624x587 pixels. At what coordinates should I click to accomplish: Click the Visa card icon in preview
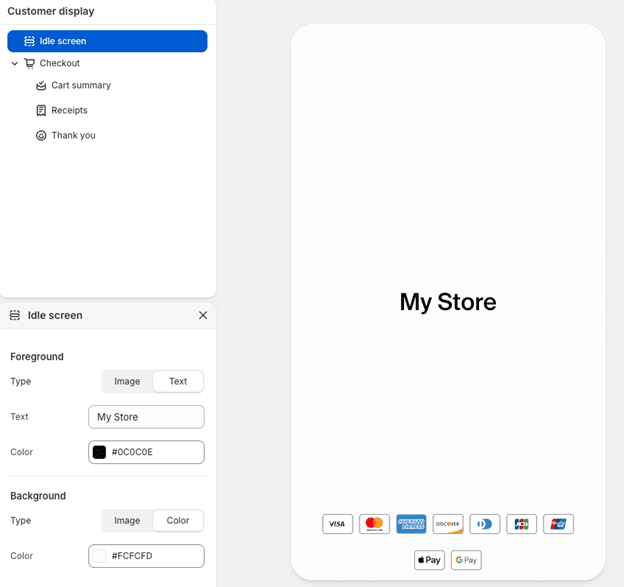[337, 524]
